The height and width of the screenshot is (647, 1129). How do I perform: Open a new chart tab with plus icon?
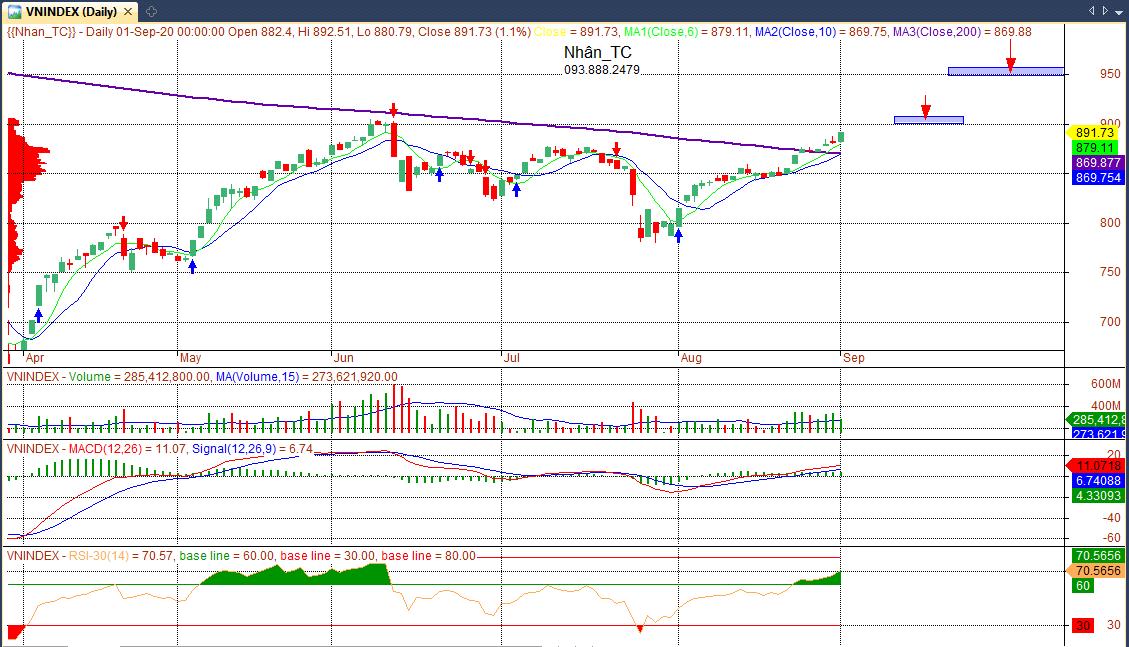tap(150, 12)
